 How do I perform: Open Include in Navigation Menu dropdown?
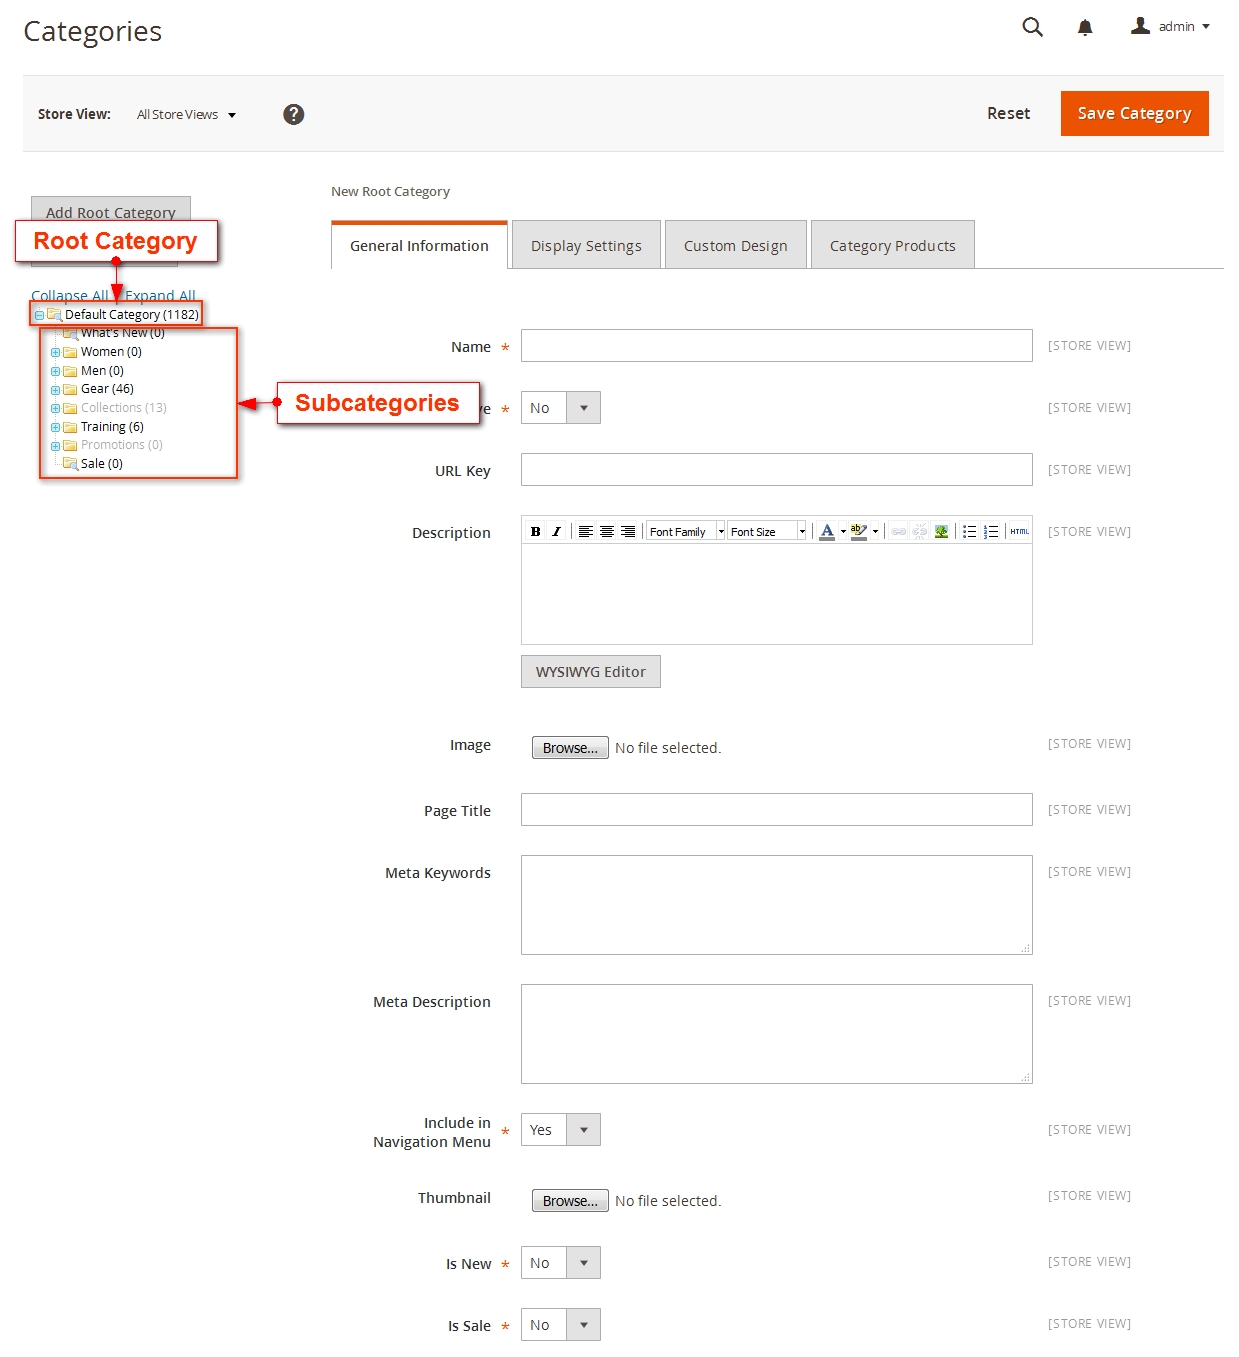[560, 1130]
